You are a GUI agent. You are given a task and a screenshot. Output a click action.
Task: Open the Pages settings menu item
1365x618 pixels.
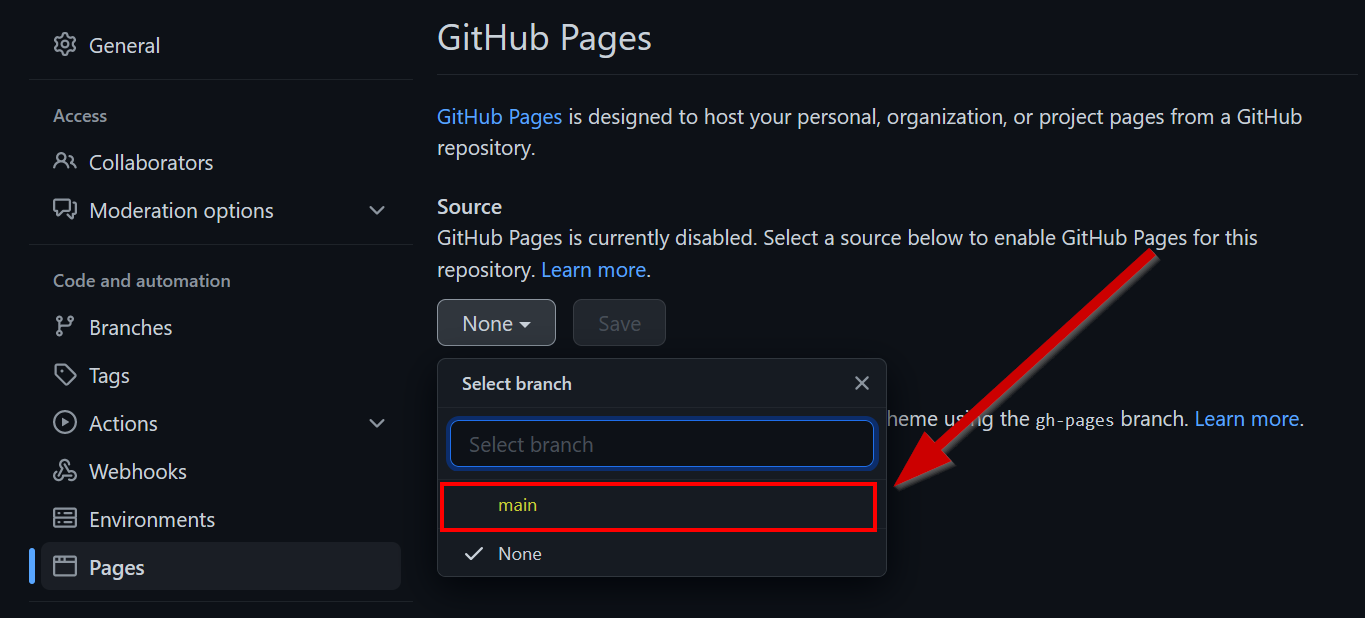pos(117,567)
